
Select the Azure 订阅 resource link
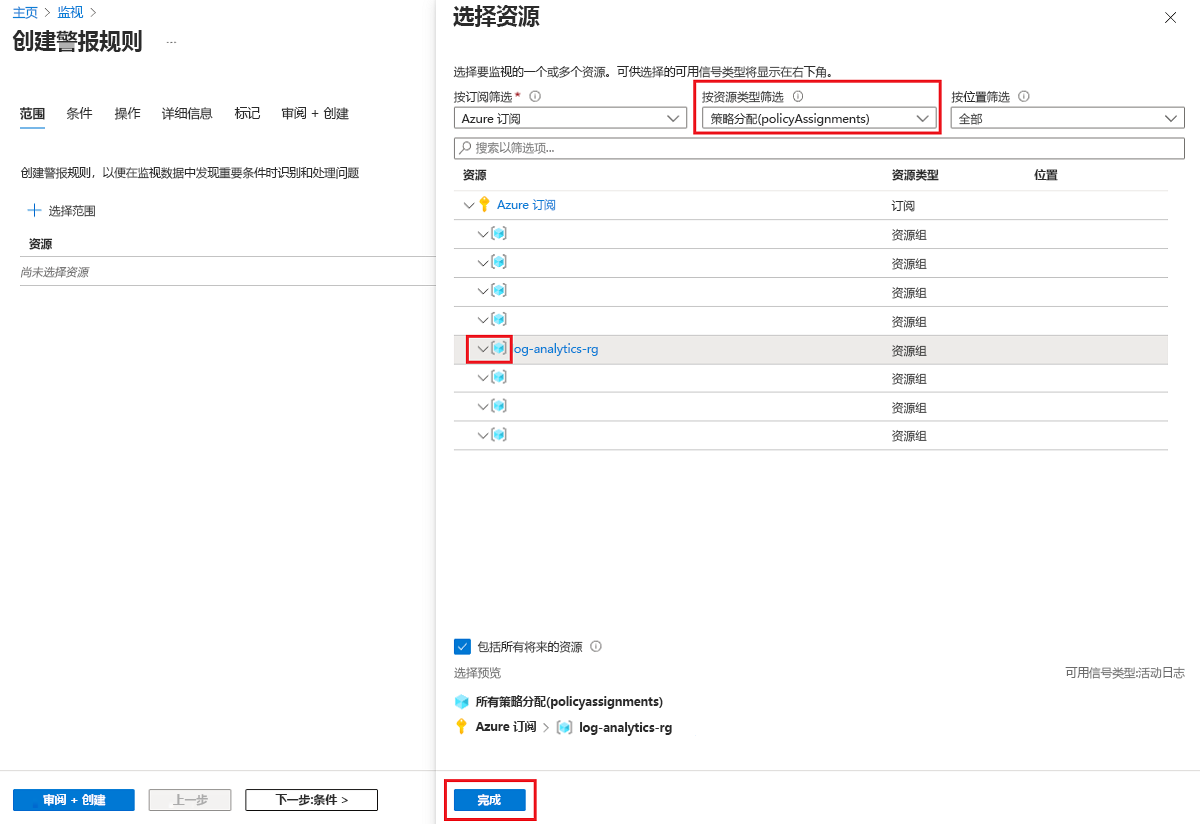click(526, 205)
